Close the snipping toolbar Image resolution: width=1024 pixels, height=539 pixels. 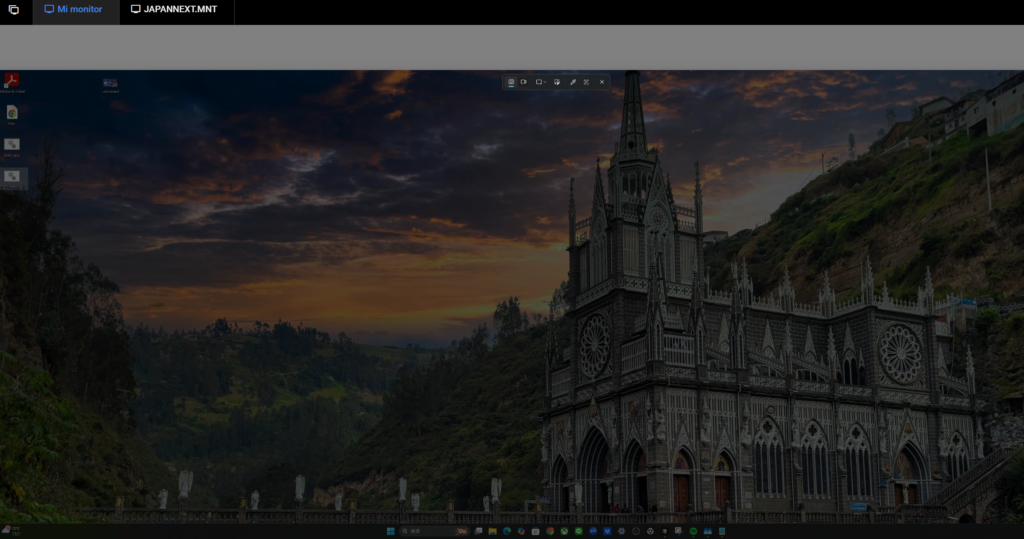pos(602,82)
